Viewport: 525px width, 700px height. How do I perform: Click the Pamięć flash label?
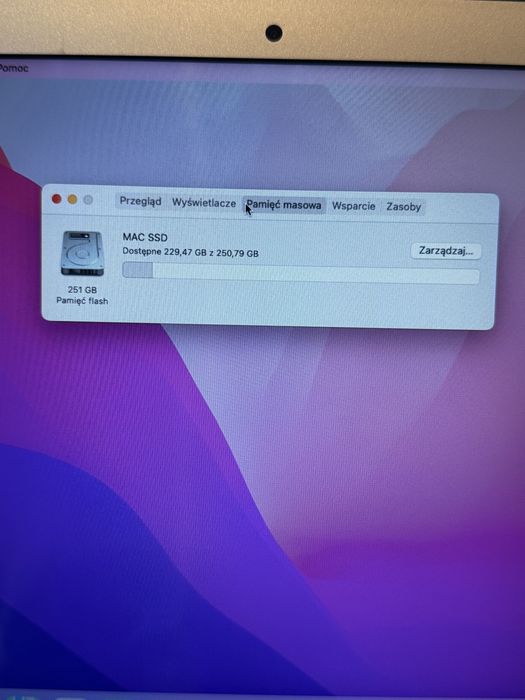click(x=82, y=301)
